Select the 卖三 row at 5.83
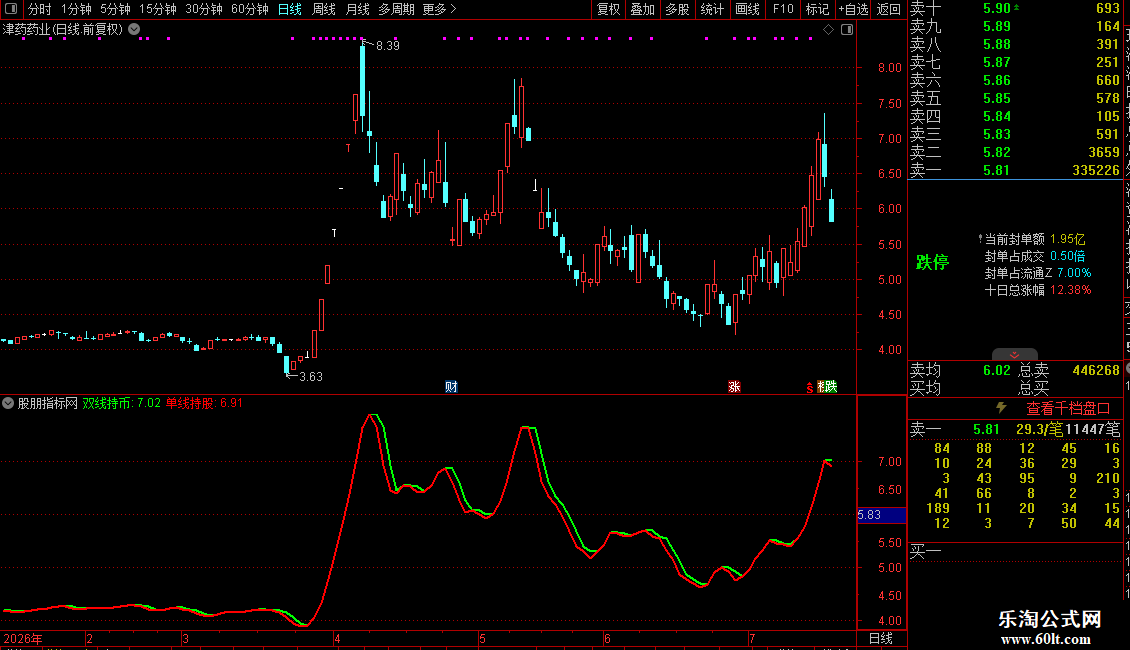Image resolution: width=1130 pixels, height=650 pixels. point(1015,134)
